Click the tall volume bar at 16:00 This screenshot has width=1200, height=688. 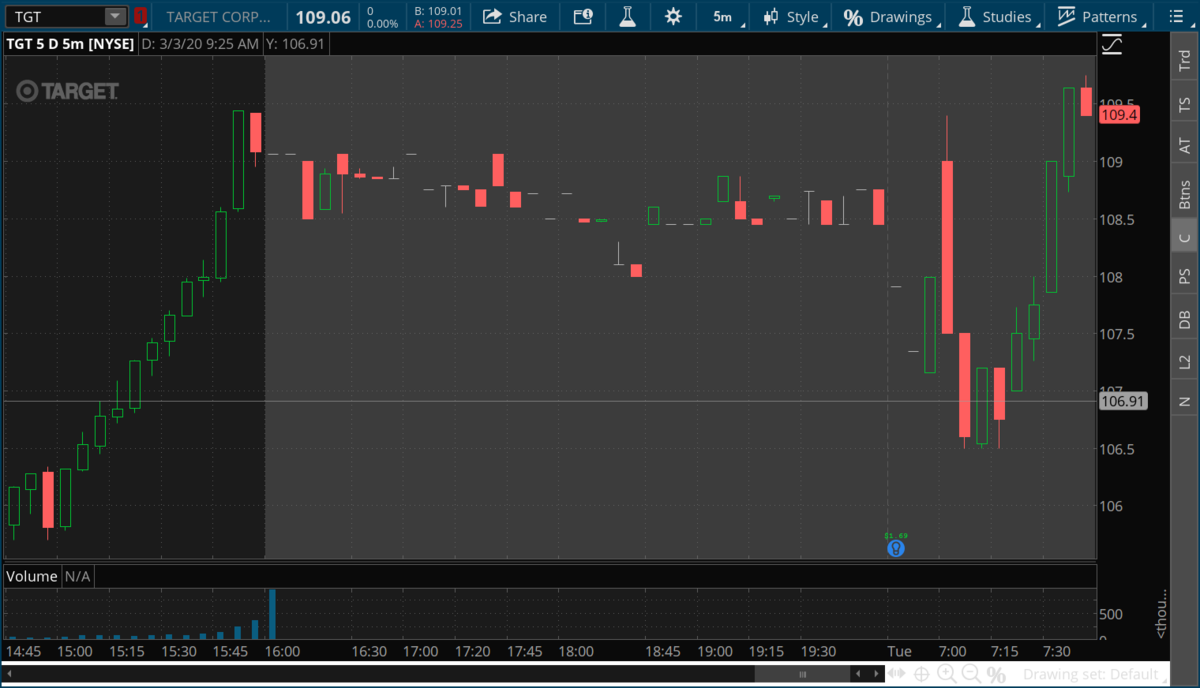click(271, 614)
